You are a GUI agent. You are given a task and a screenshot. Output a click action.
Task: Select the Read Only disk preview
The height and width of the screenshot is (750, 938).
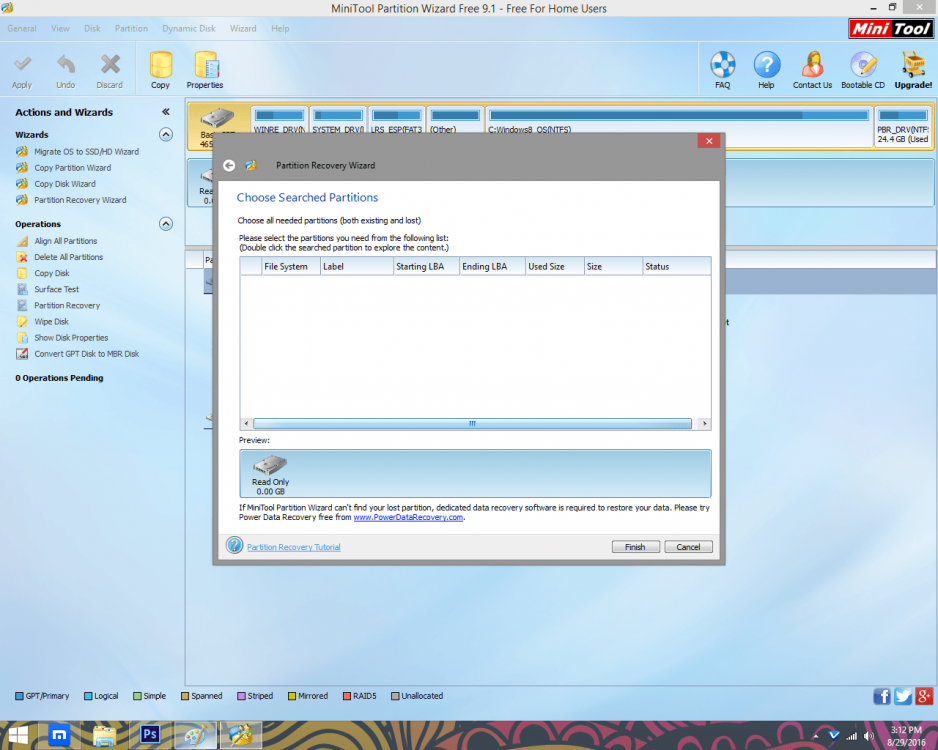tap(270, 474)
